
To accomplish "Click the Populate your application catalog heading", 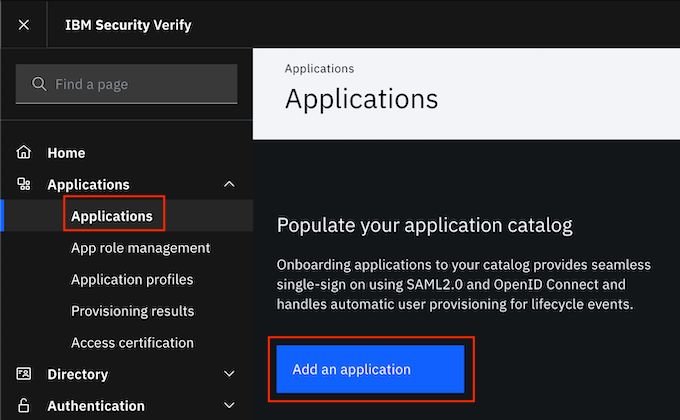I will (x=425, y=225).
